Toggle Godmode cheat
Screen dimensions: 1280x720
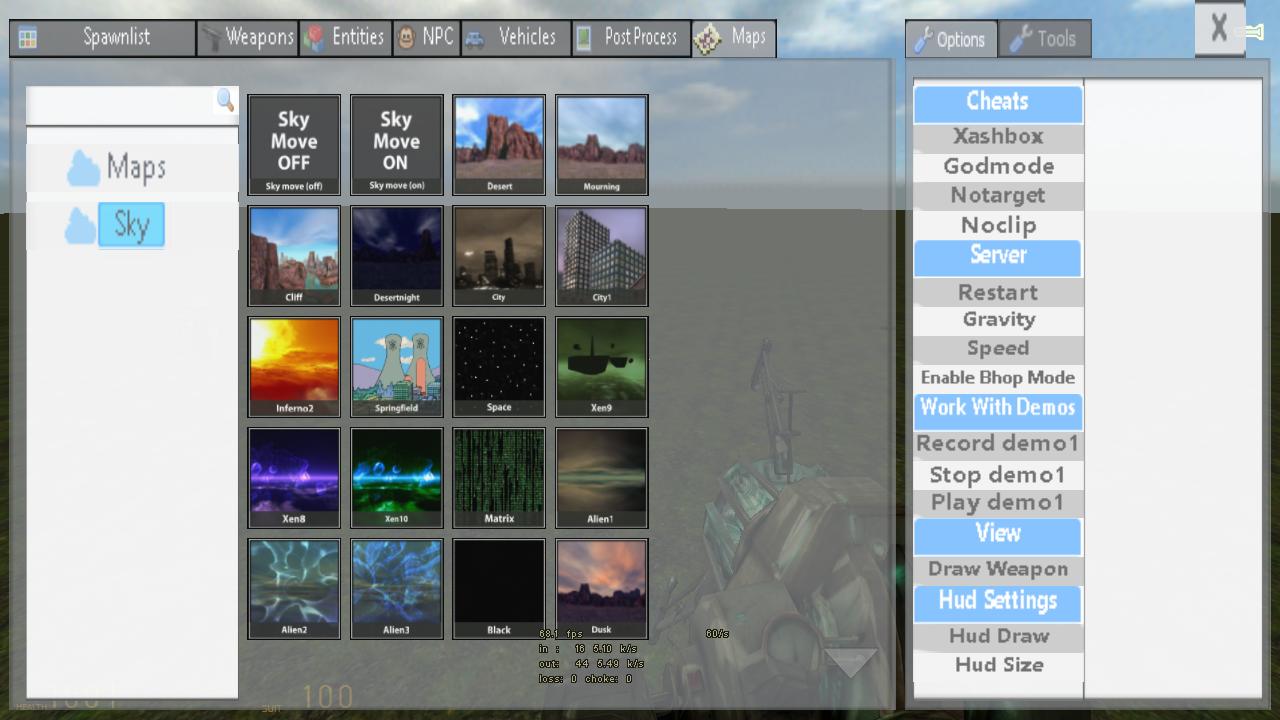998,166
